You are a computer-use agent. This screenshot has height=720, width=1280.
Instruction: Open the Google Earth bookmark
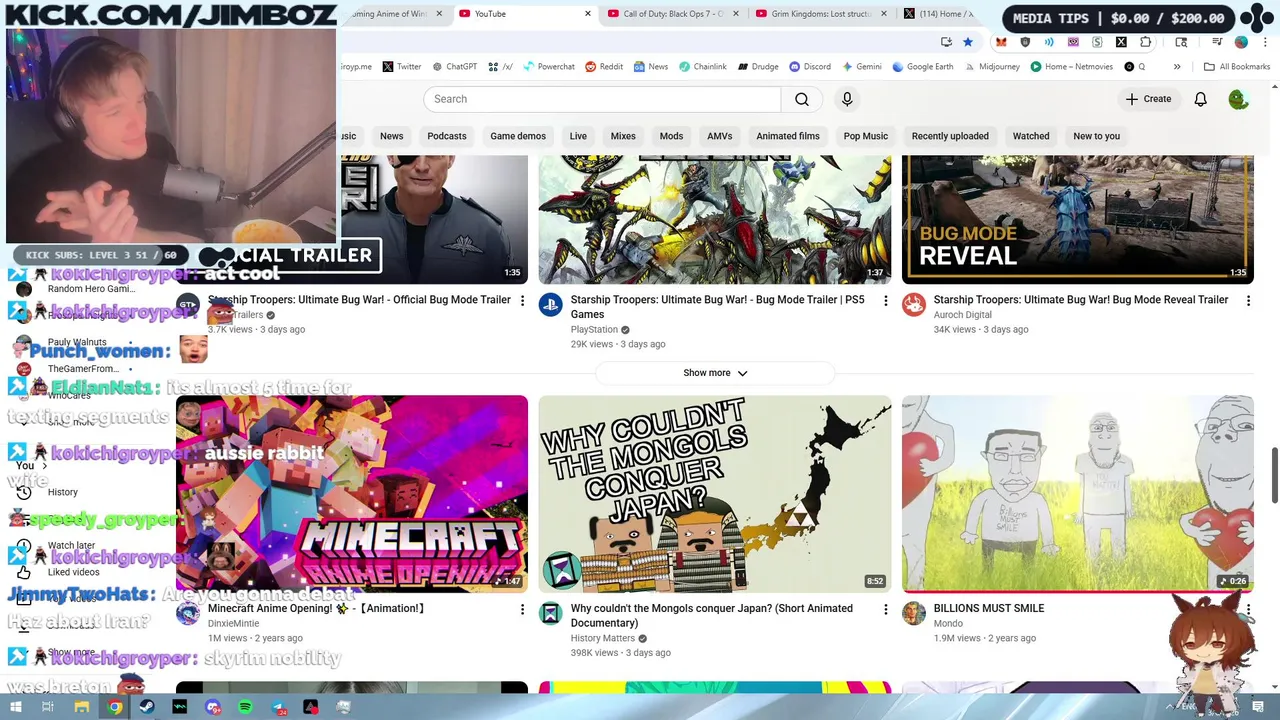(x=922, y=67)
